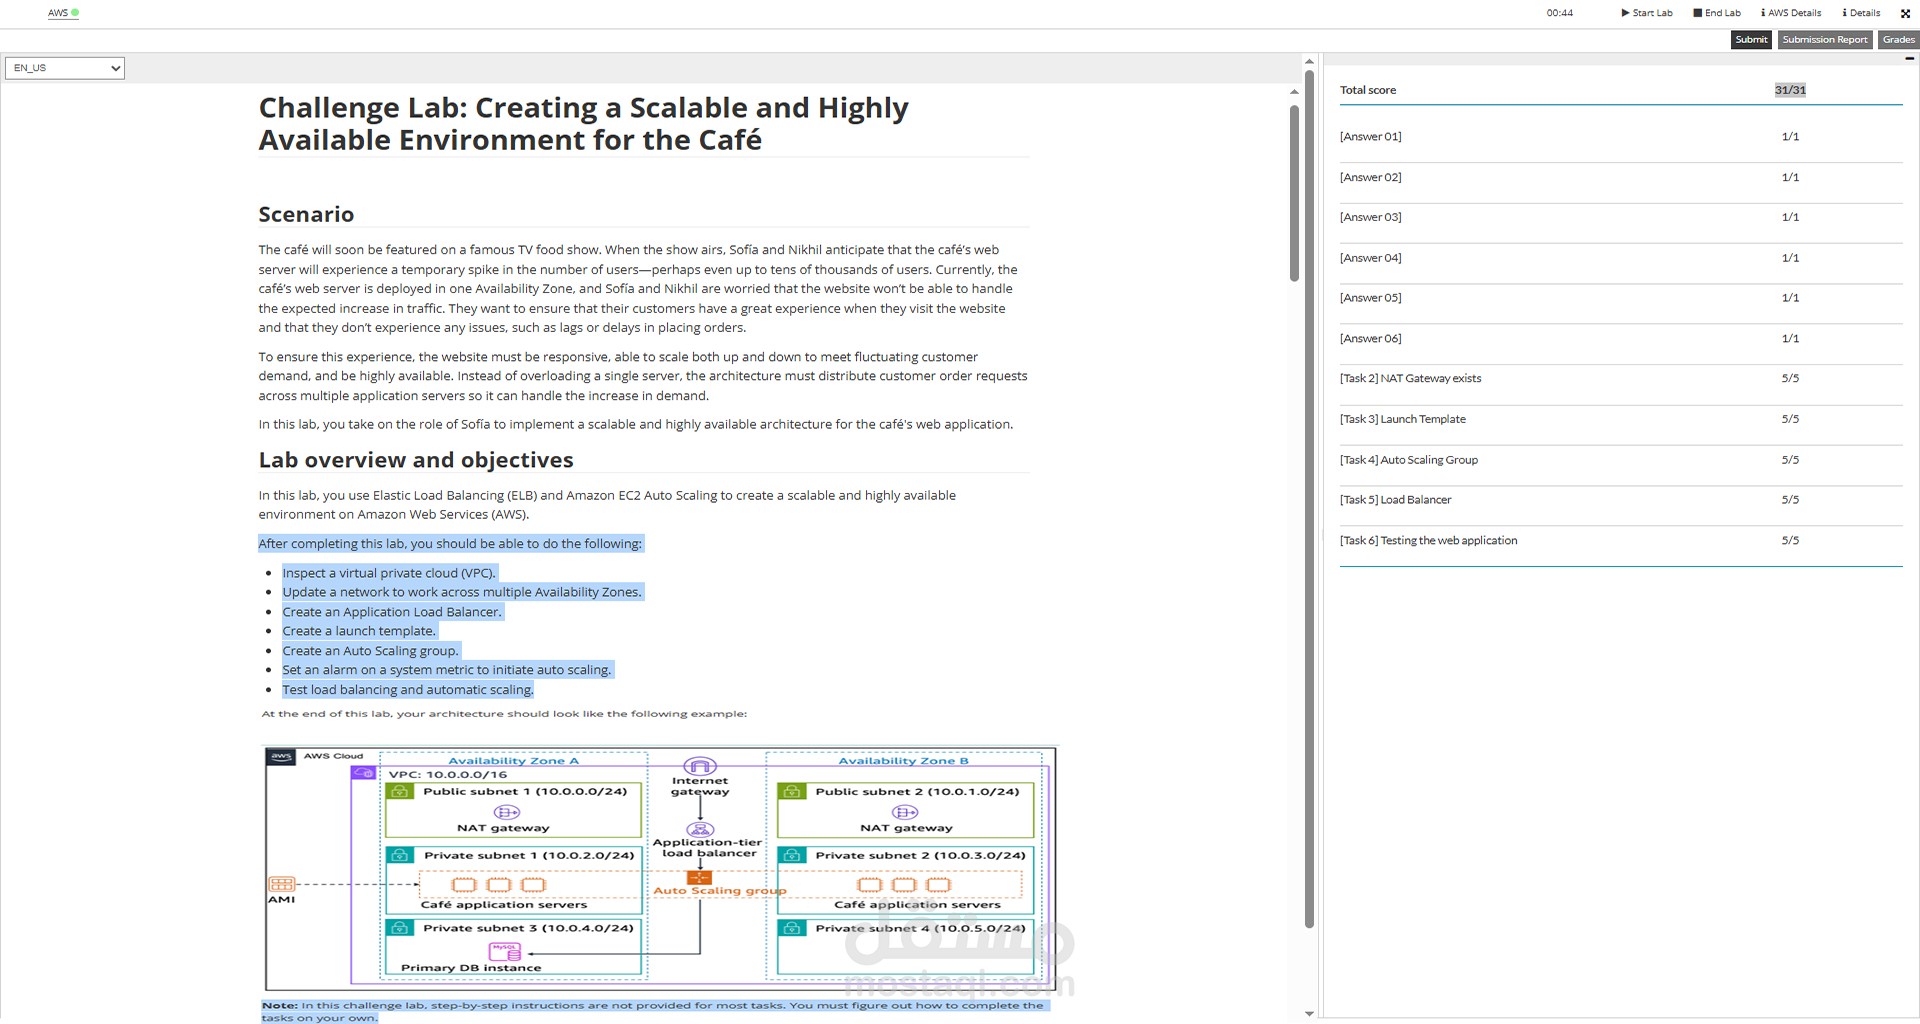1920x1024 pixels.
Task: Open the EN_US language dropdown
Action: (x=64, y=68)
